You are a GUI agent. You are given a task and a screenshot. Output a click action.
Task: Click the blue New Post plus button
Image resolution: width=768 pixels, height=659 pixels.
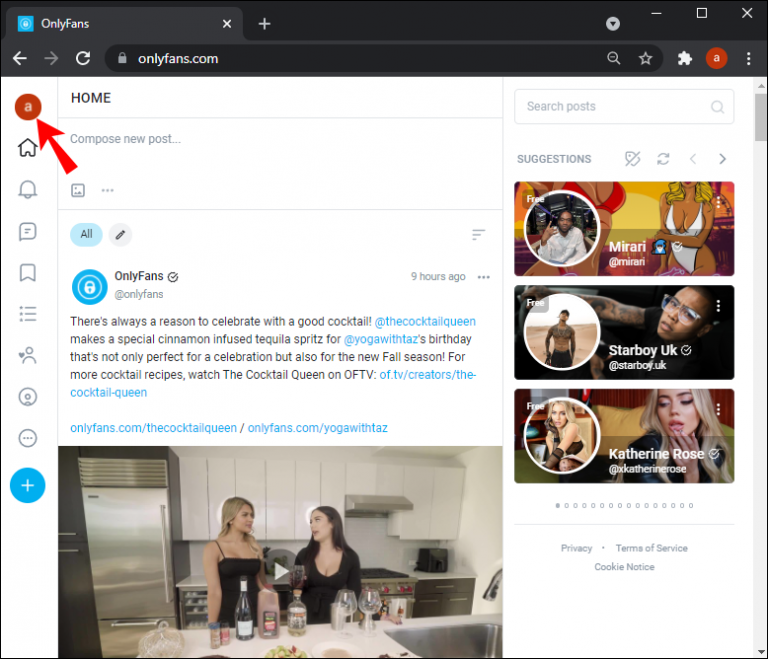pos(27,486)
